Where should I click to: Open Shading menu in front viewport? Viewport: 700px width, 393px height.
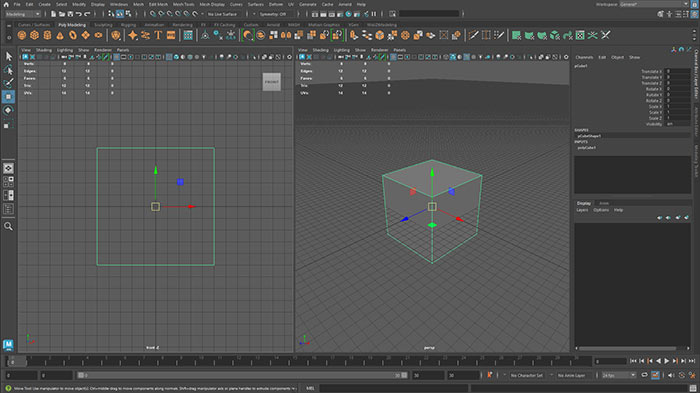(x=44, y=50)
